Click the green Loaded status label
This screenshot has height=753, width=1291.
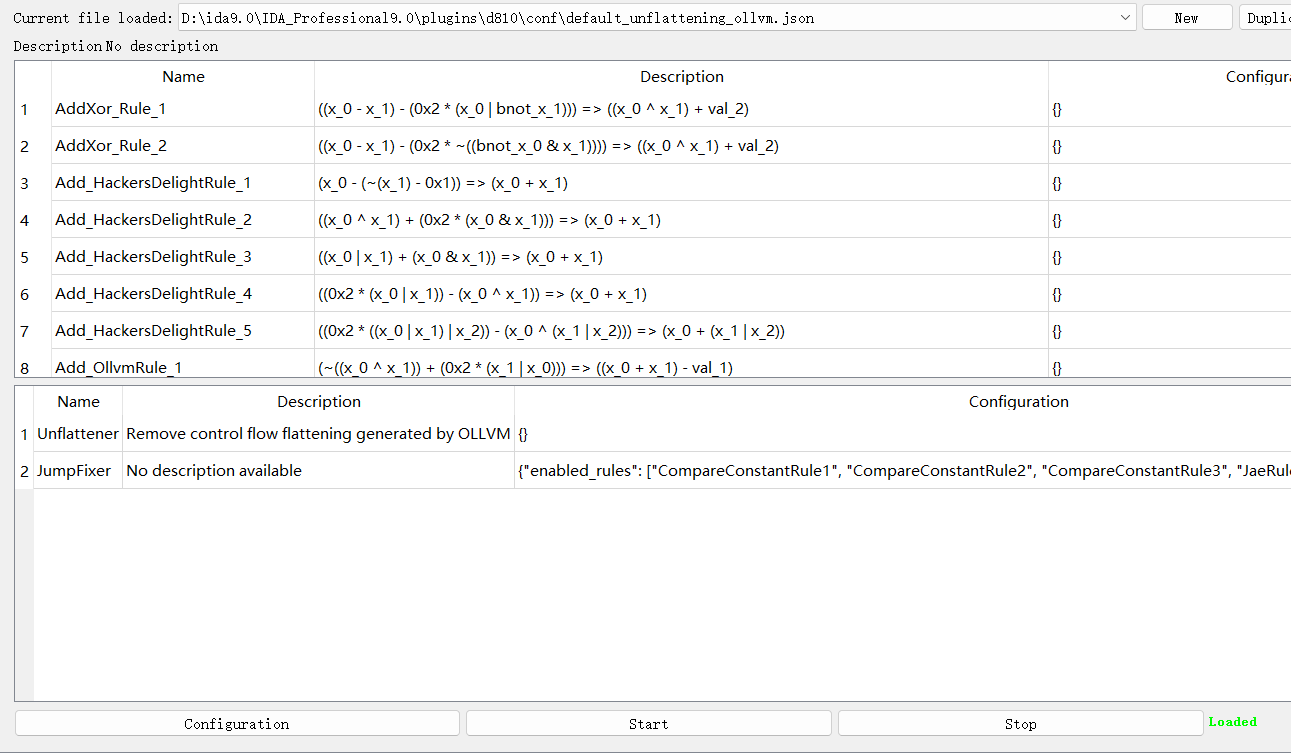coord(1232,721)
